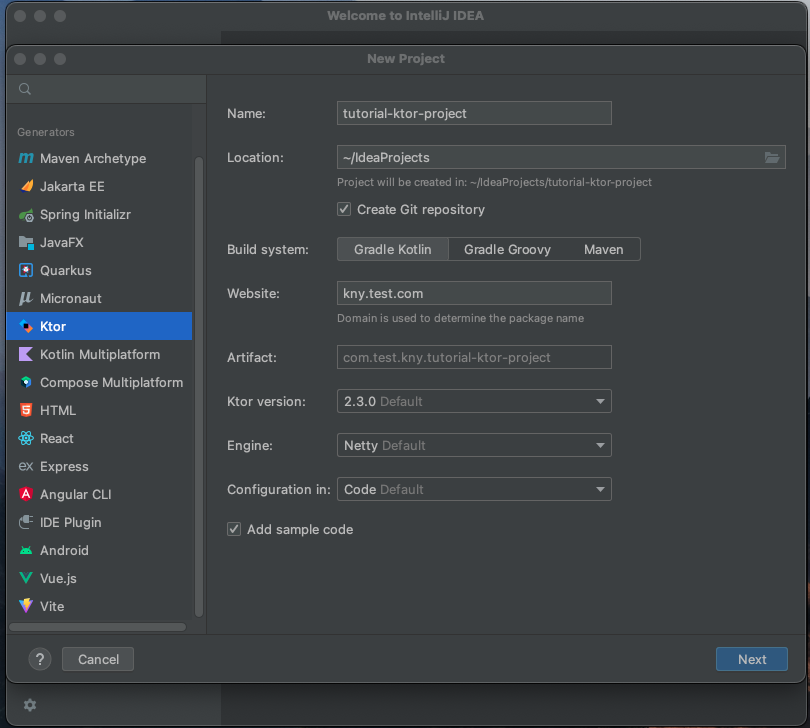Viewport: 810px width, 728px height.
Task: Select the Maven Archetype generator icon
Action: pyautogui.click(x=26, y=158)
